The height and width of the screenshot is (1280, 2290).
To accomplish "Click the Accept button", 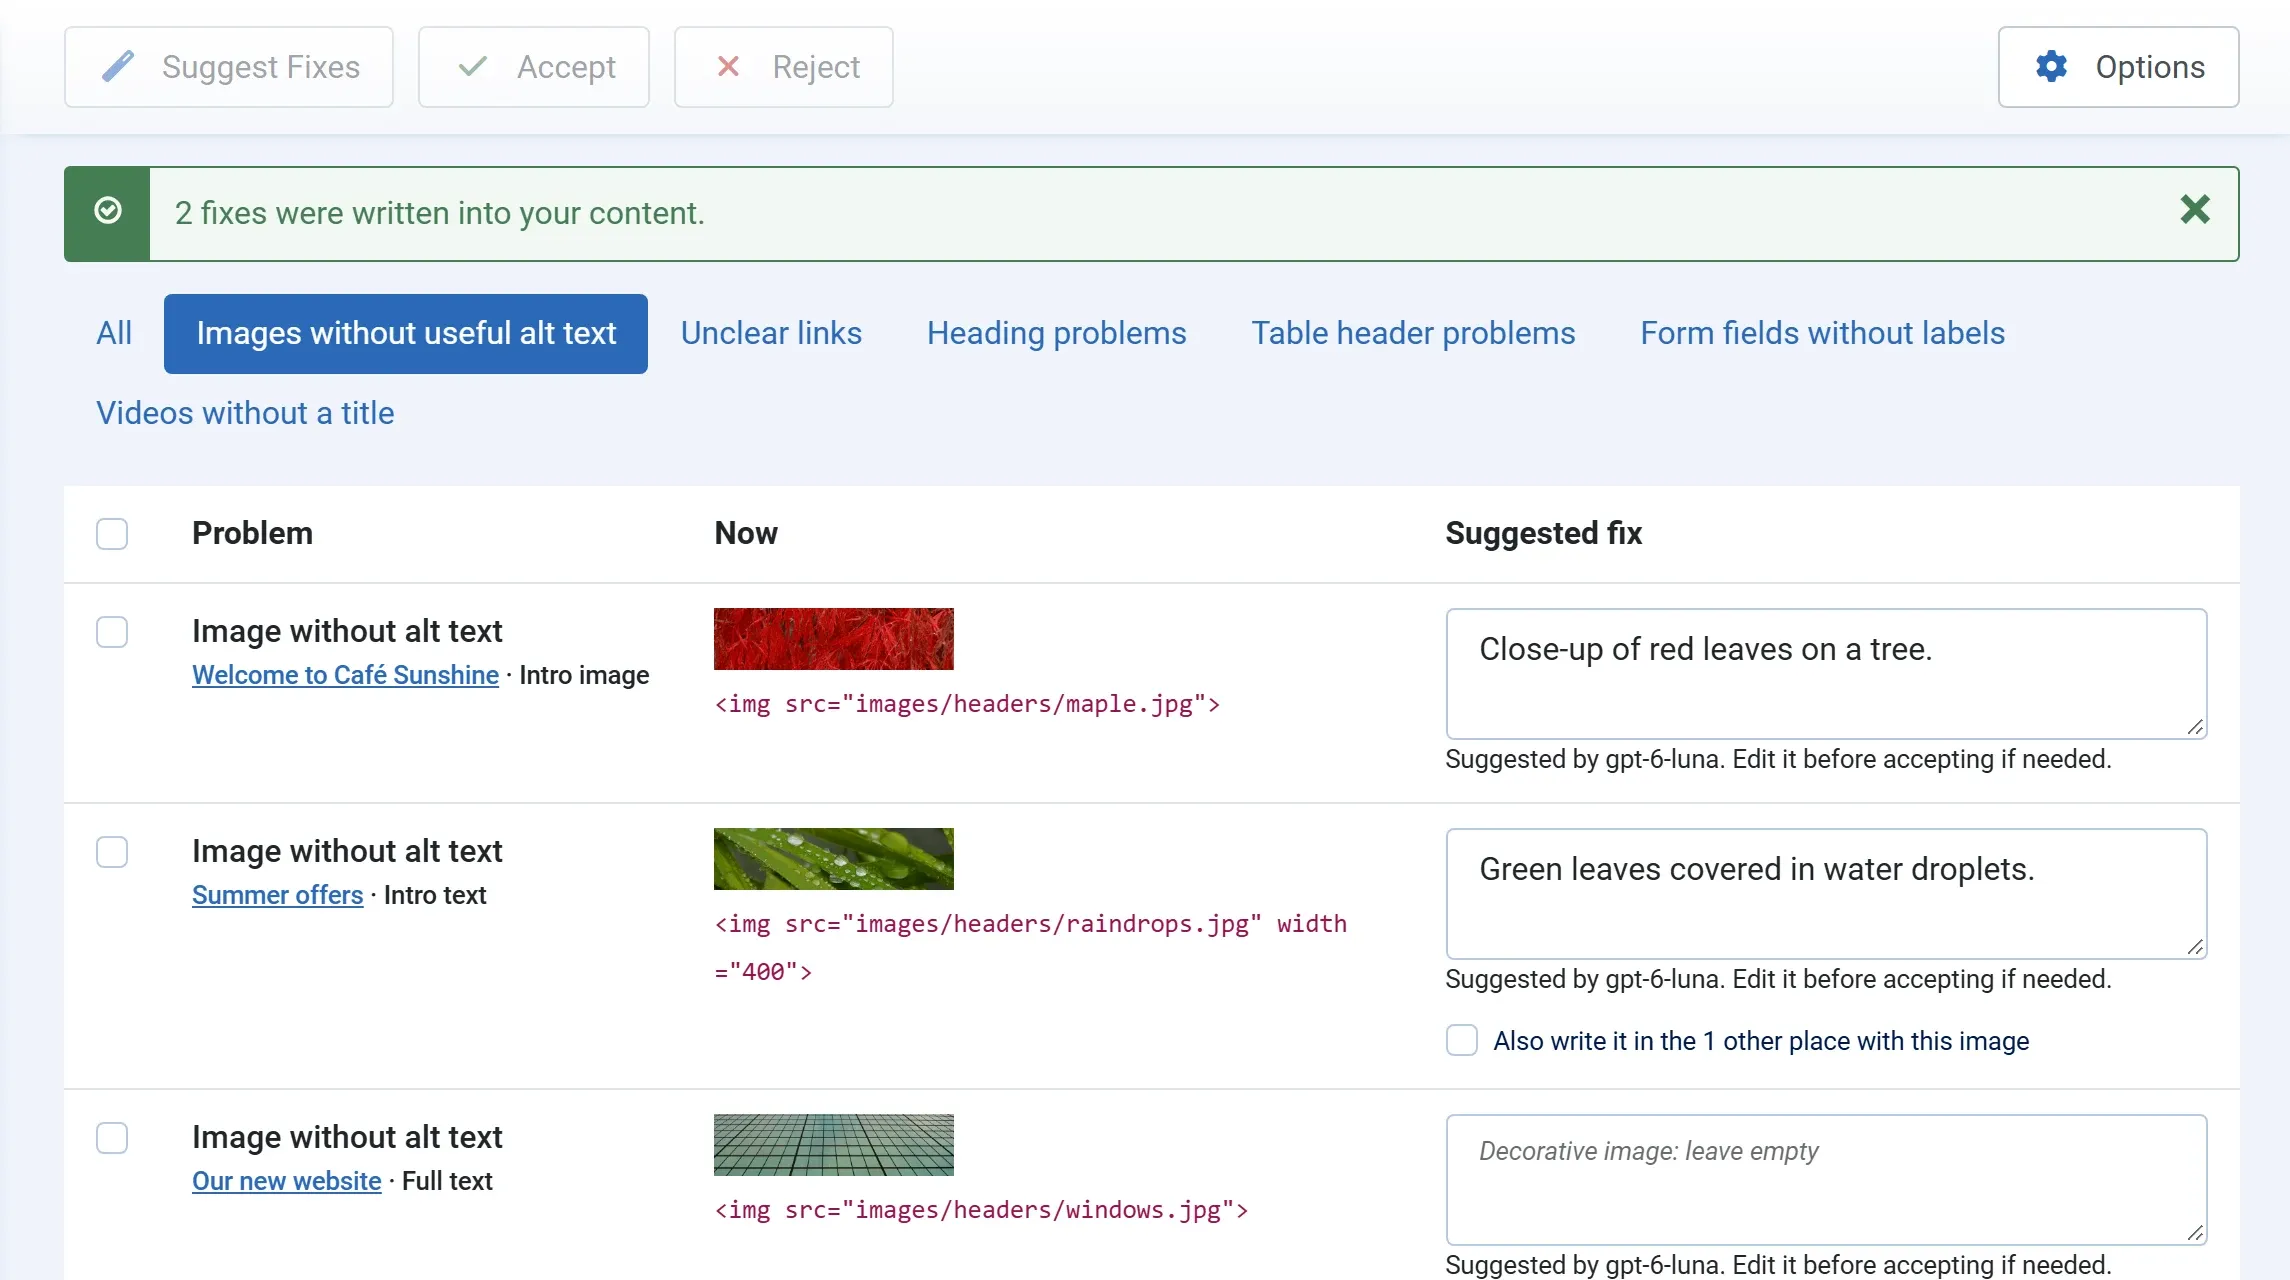I will click(534, 67).
